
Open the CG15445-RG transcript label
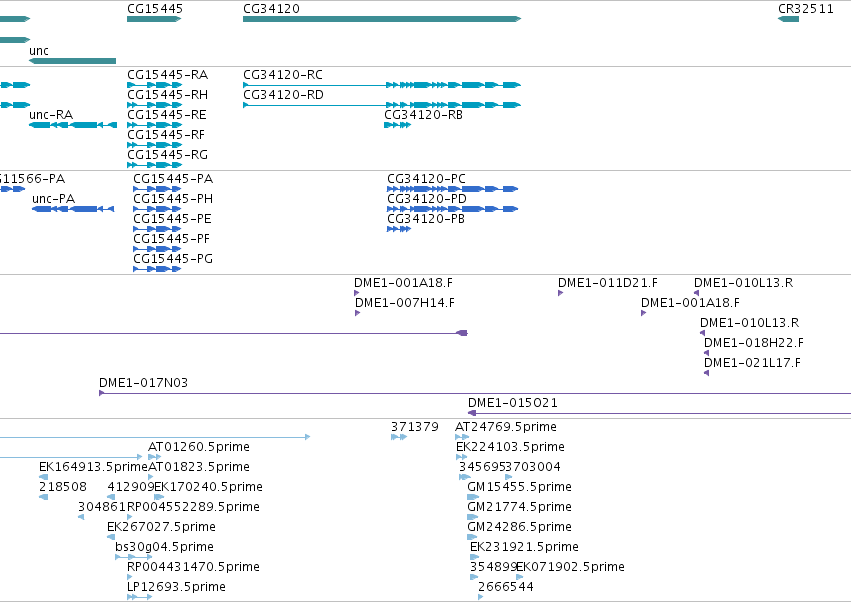tap(167, 155)
